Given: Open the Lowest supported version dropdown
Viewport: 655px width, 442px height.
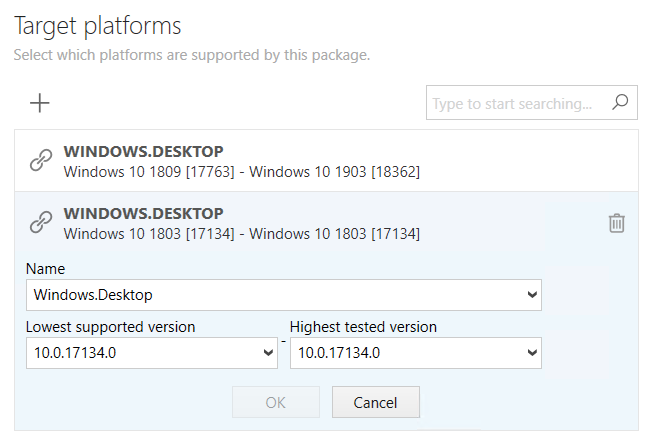Looking at the screenshot, I should (152, 353).
